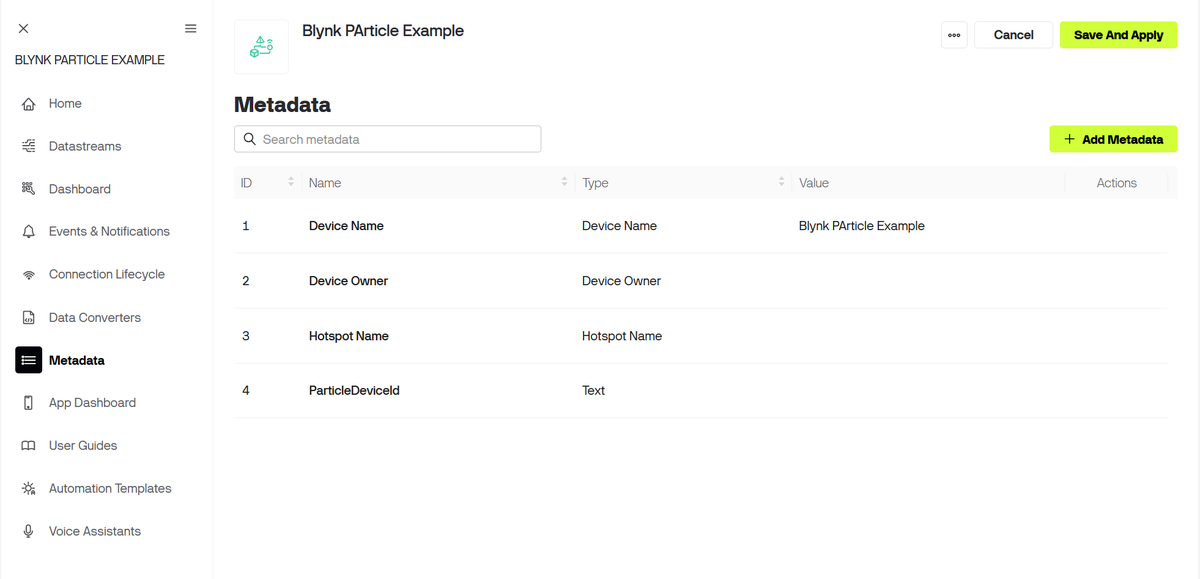Click ID cell of Device Name row
This screenshot has height=579, width=1200.
(245, 226)
